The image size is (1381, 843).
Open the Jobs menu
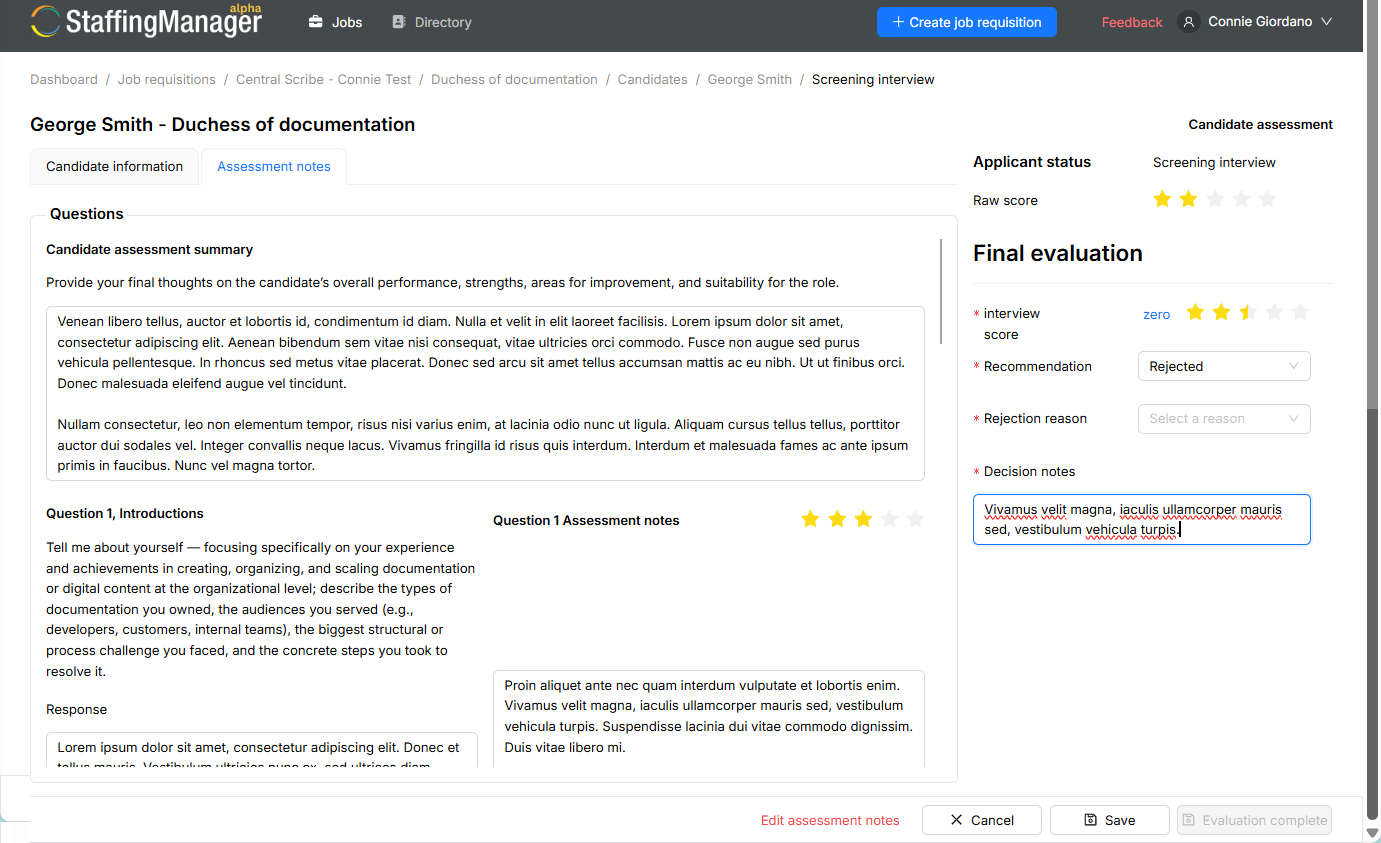335,22
